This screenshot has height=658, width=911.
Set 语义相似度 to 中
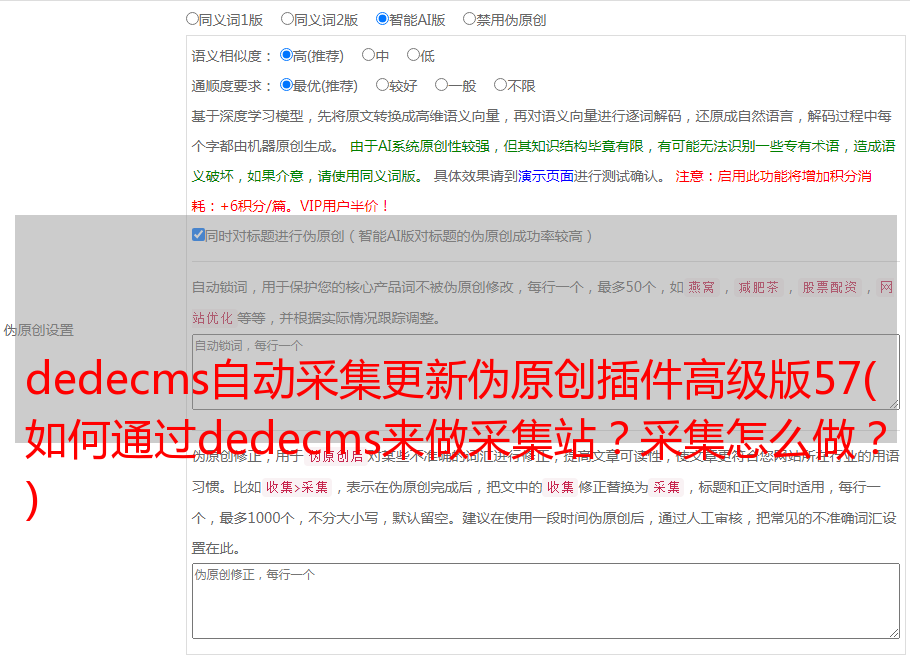[368, 55]
